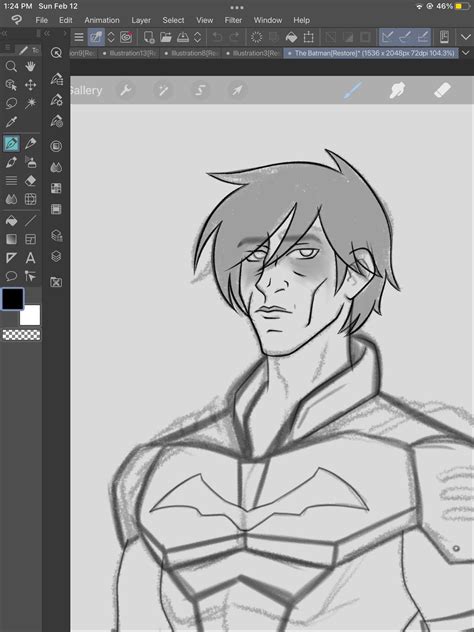This screenshot has height=632, width=474.
Task: Switch to the Illustration13 canvas tab
Action: tap(129, 53)
